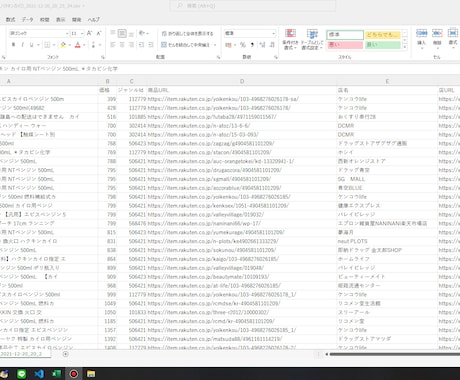Open the underline style dropdown arrow

(x=38, y=45)
